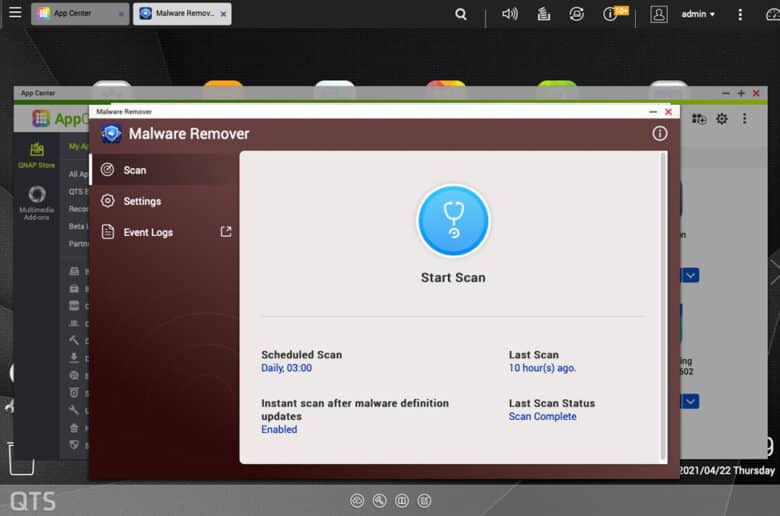This screenshot has width=780, height=516.
Task: Click first desktop page indicator icon
Action: 357,501
